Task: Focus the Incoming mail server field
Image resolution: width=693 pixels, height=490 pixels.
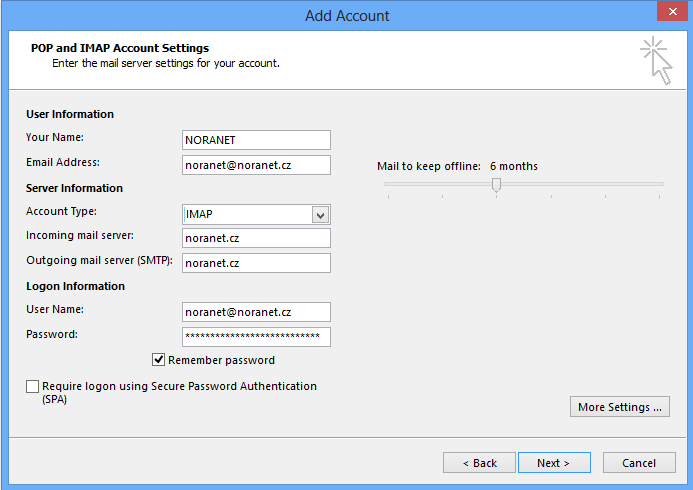Action: 256,238
